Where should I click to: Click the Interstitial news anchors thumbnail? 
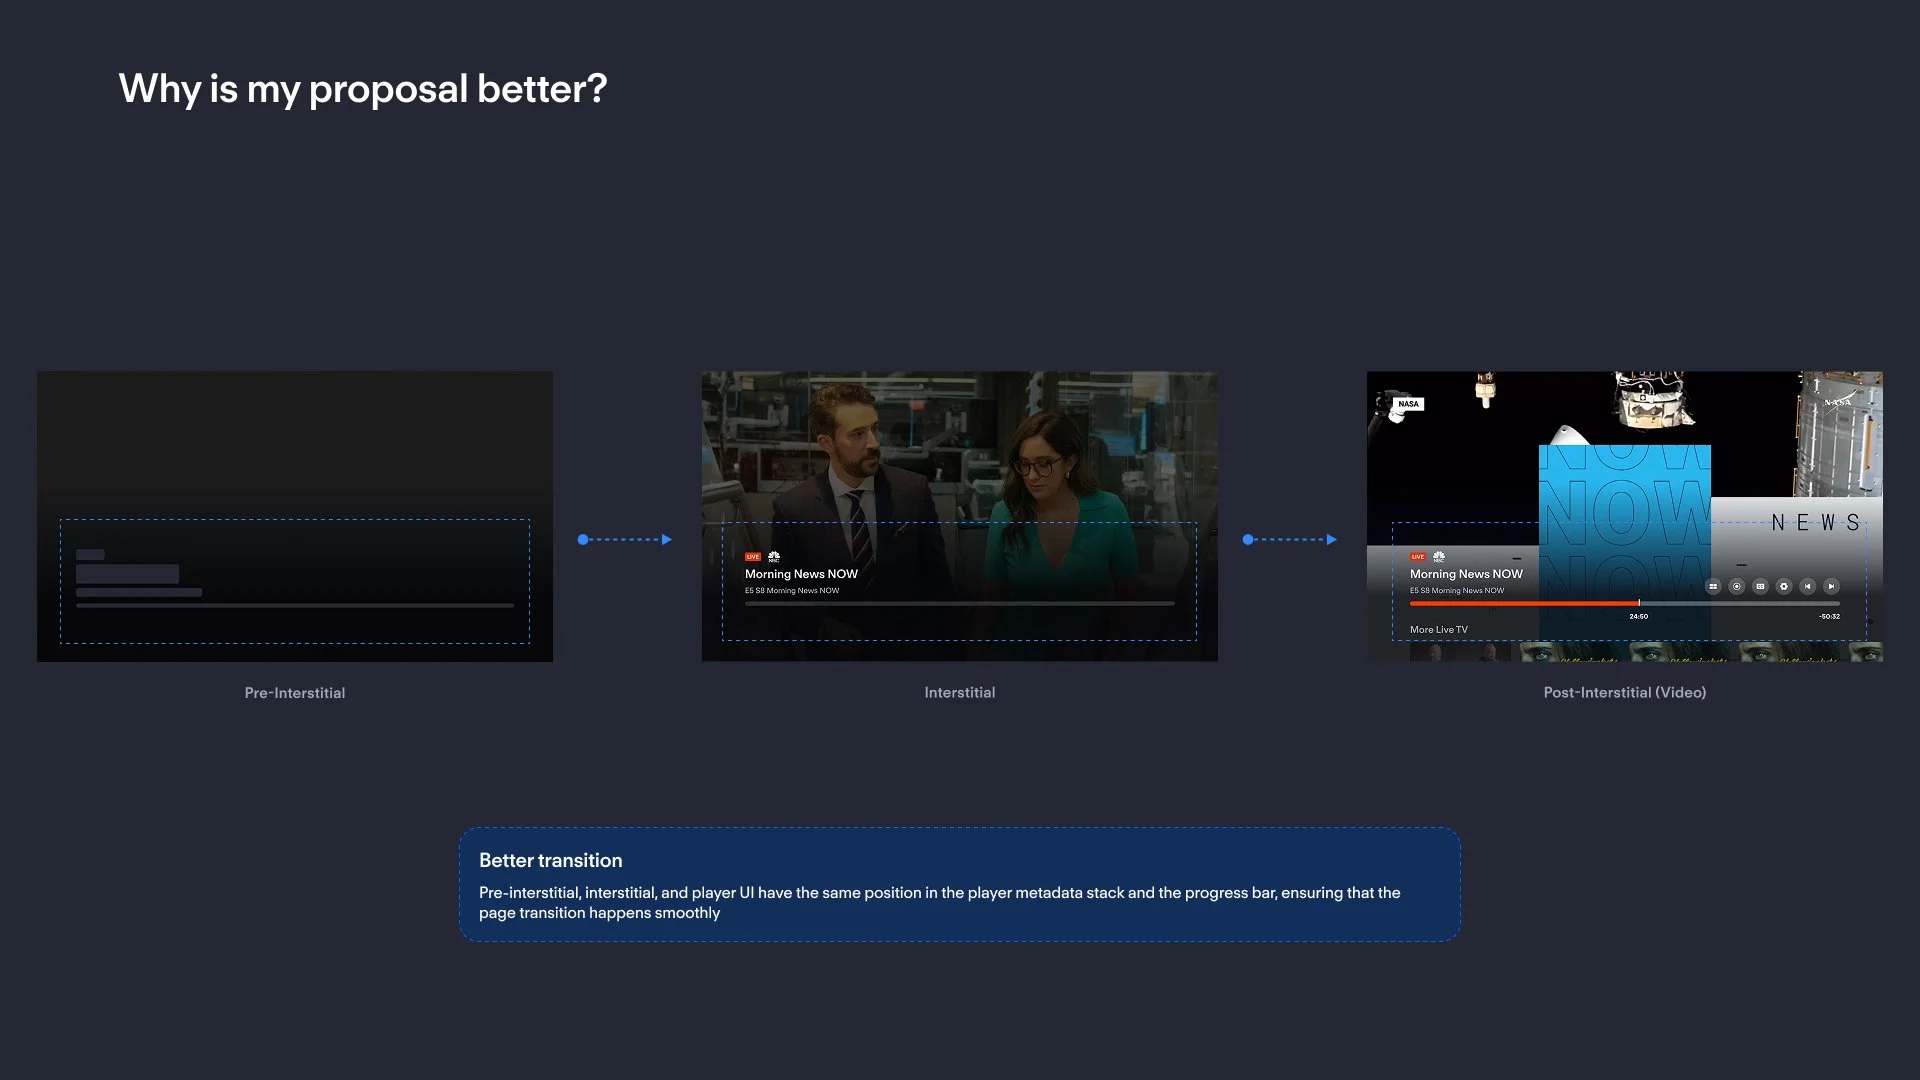click(959, 450)
